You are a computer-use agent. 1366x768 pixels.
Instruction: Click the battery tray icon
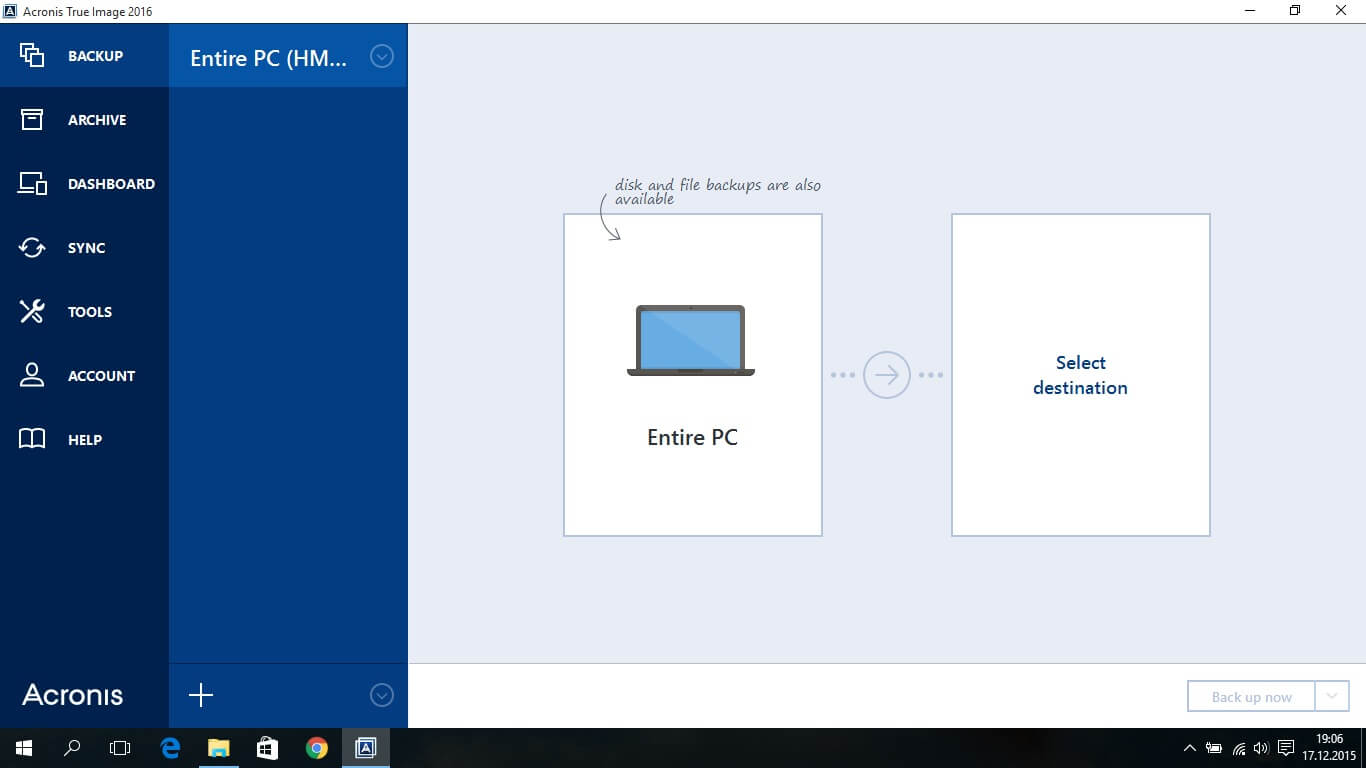(x=1214, y=748)
